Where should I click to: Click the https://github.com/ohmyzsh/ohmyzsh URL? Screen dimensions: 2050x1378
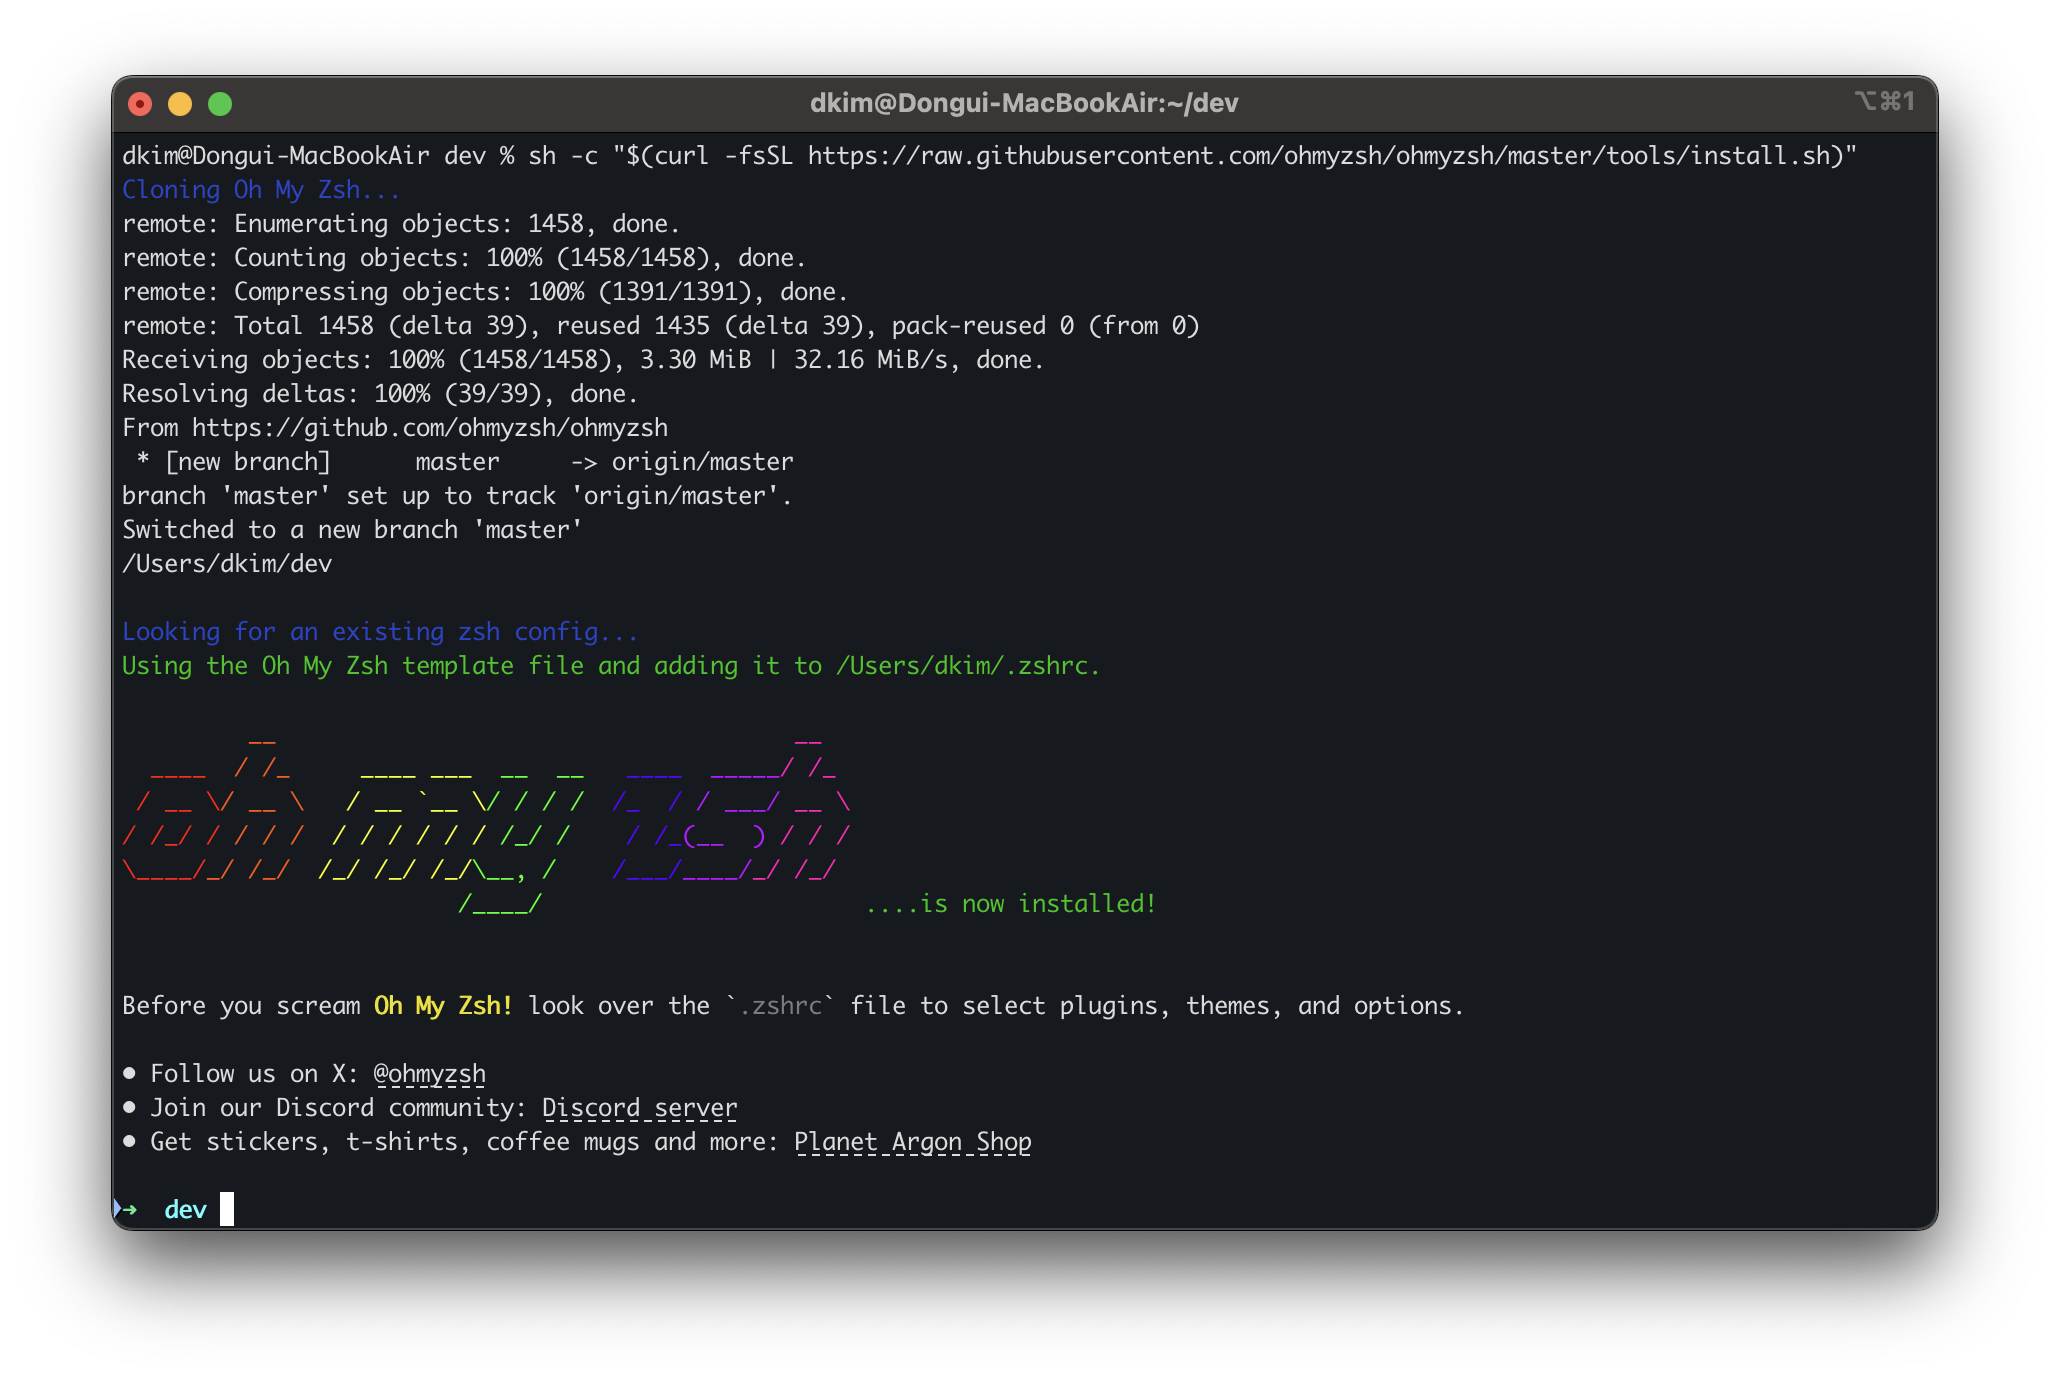[430, 428]
